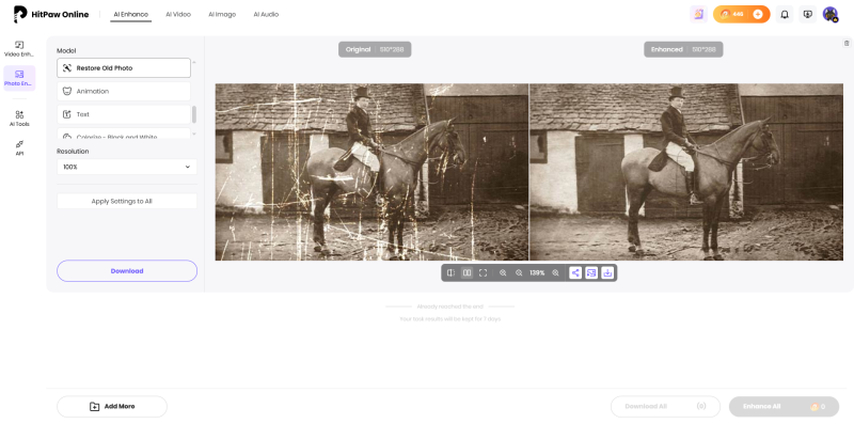Select the Colorize Black and White model

click(124, 135)
